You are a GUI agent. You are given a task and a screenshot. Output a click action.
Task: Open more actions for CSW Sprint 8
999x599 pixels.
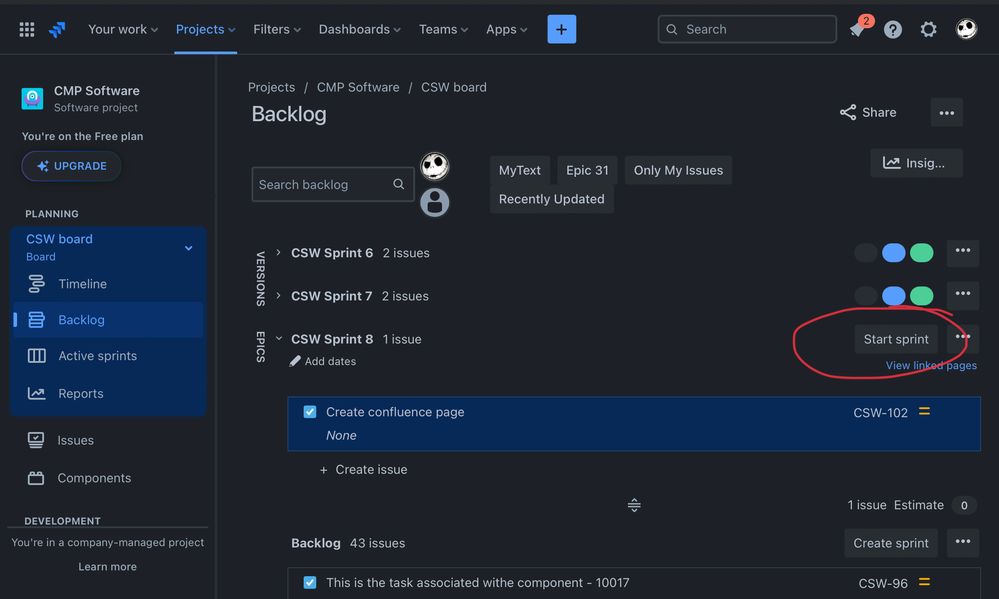[x=963, y=337]
